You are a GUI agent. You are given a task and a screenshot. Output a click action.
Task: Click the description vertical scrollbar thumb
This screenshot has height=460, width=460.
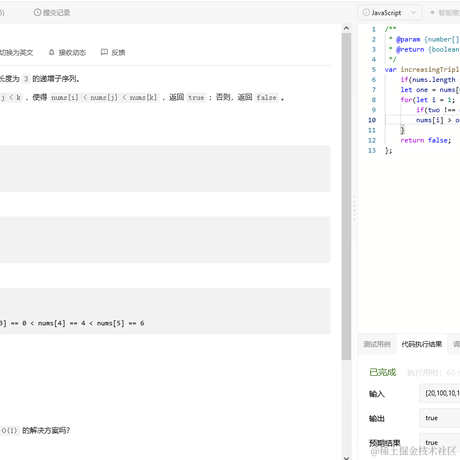(346, 196)
